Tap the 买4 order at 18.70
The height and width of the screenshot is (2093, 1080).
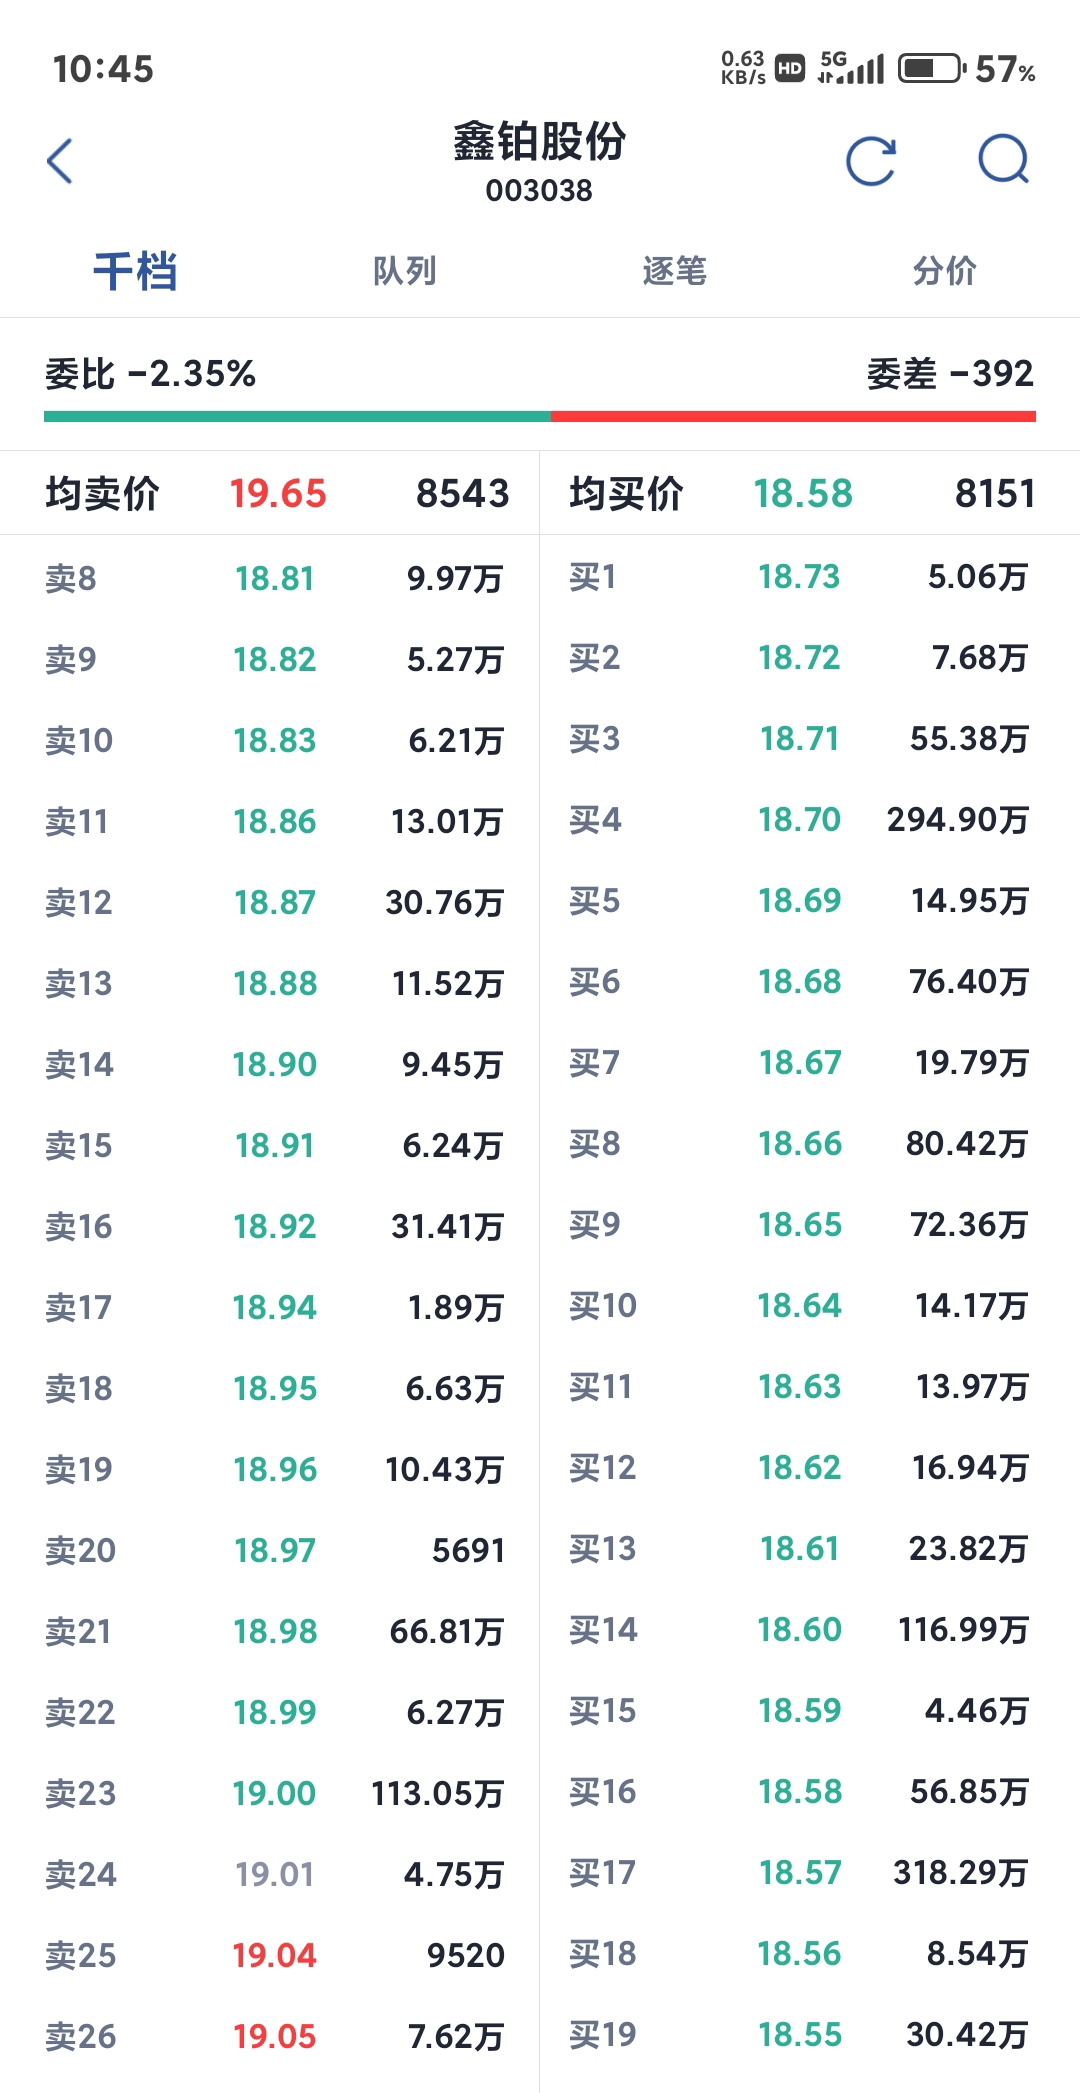coord(810,819)
